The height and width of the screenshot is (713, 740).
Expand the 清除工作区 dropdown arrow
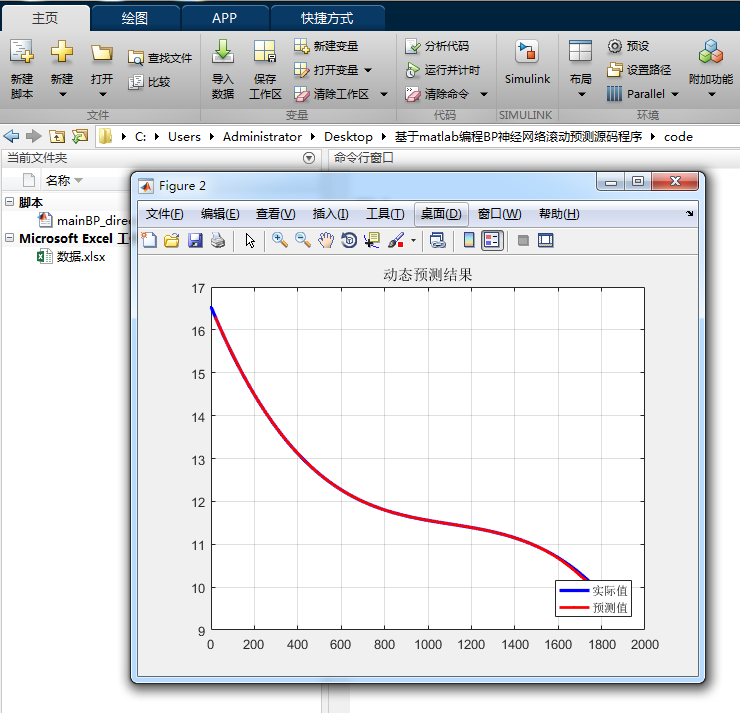384,94
